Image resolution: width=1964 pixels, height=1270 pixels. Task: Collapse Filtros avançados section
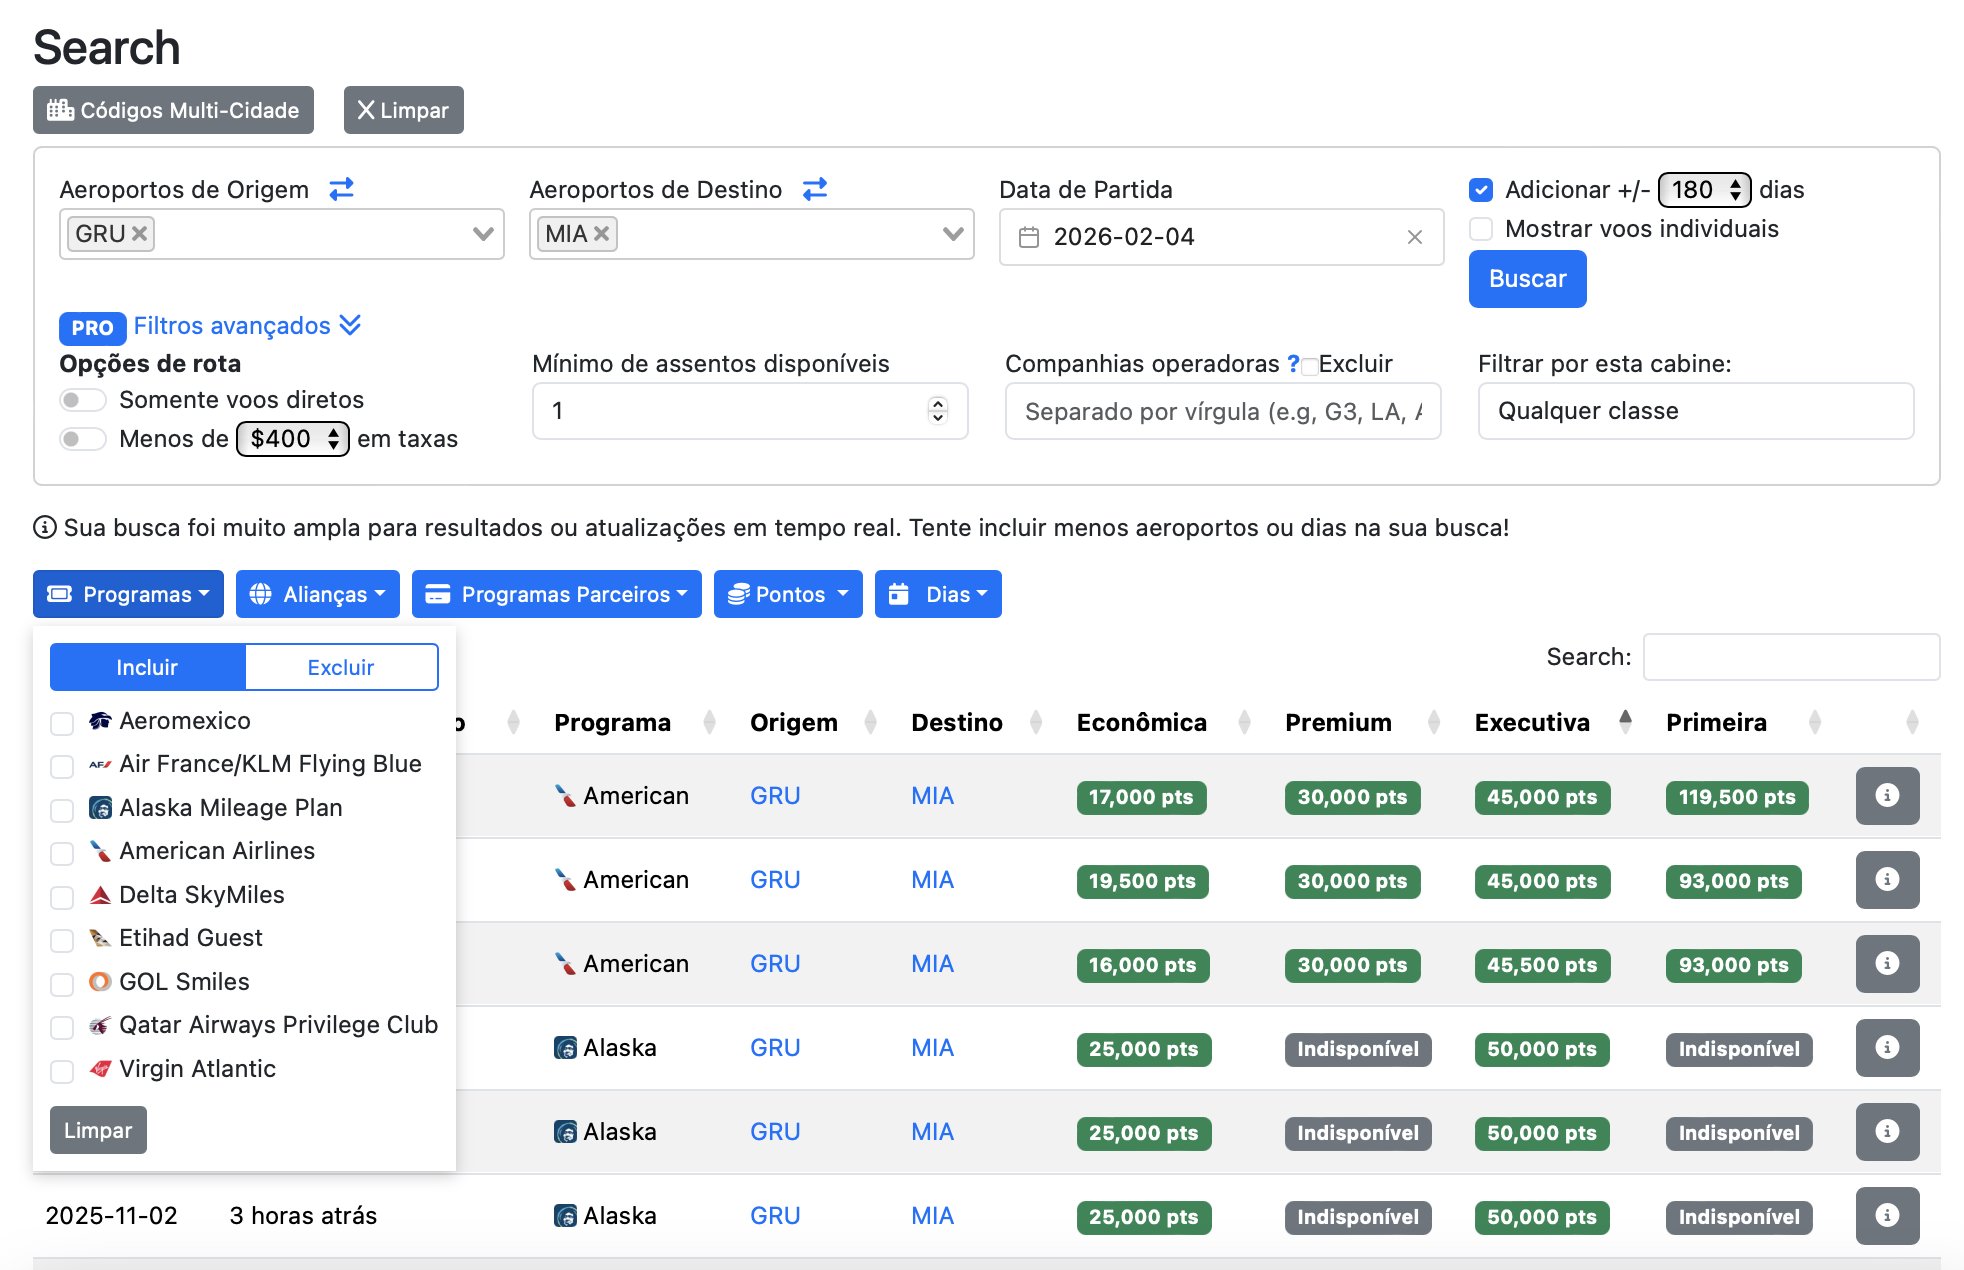pos(247,326)
